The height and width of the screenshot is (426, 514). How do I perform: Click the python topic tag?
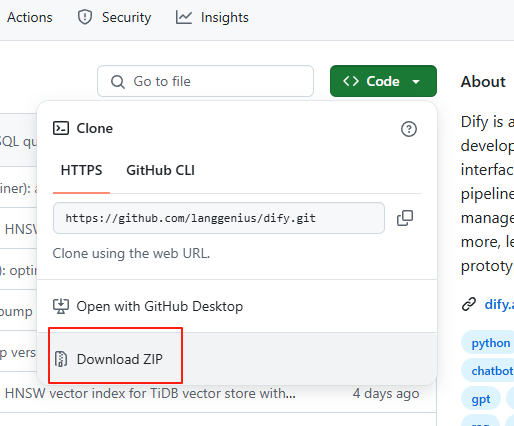coord(489,343)
